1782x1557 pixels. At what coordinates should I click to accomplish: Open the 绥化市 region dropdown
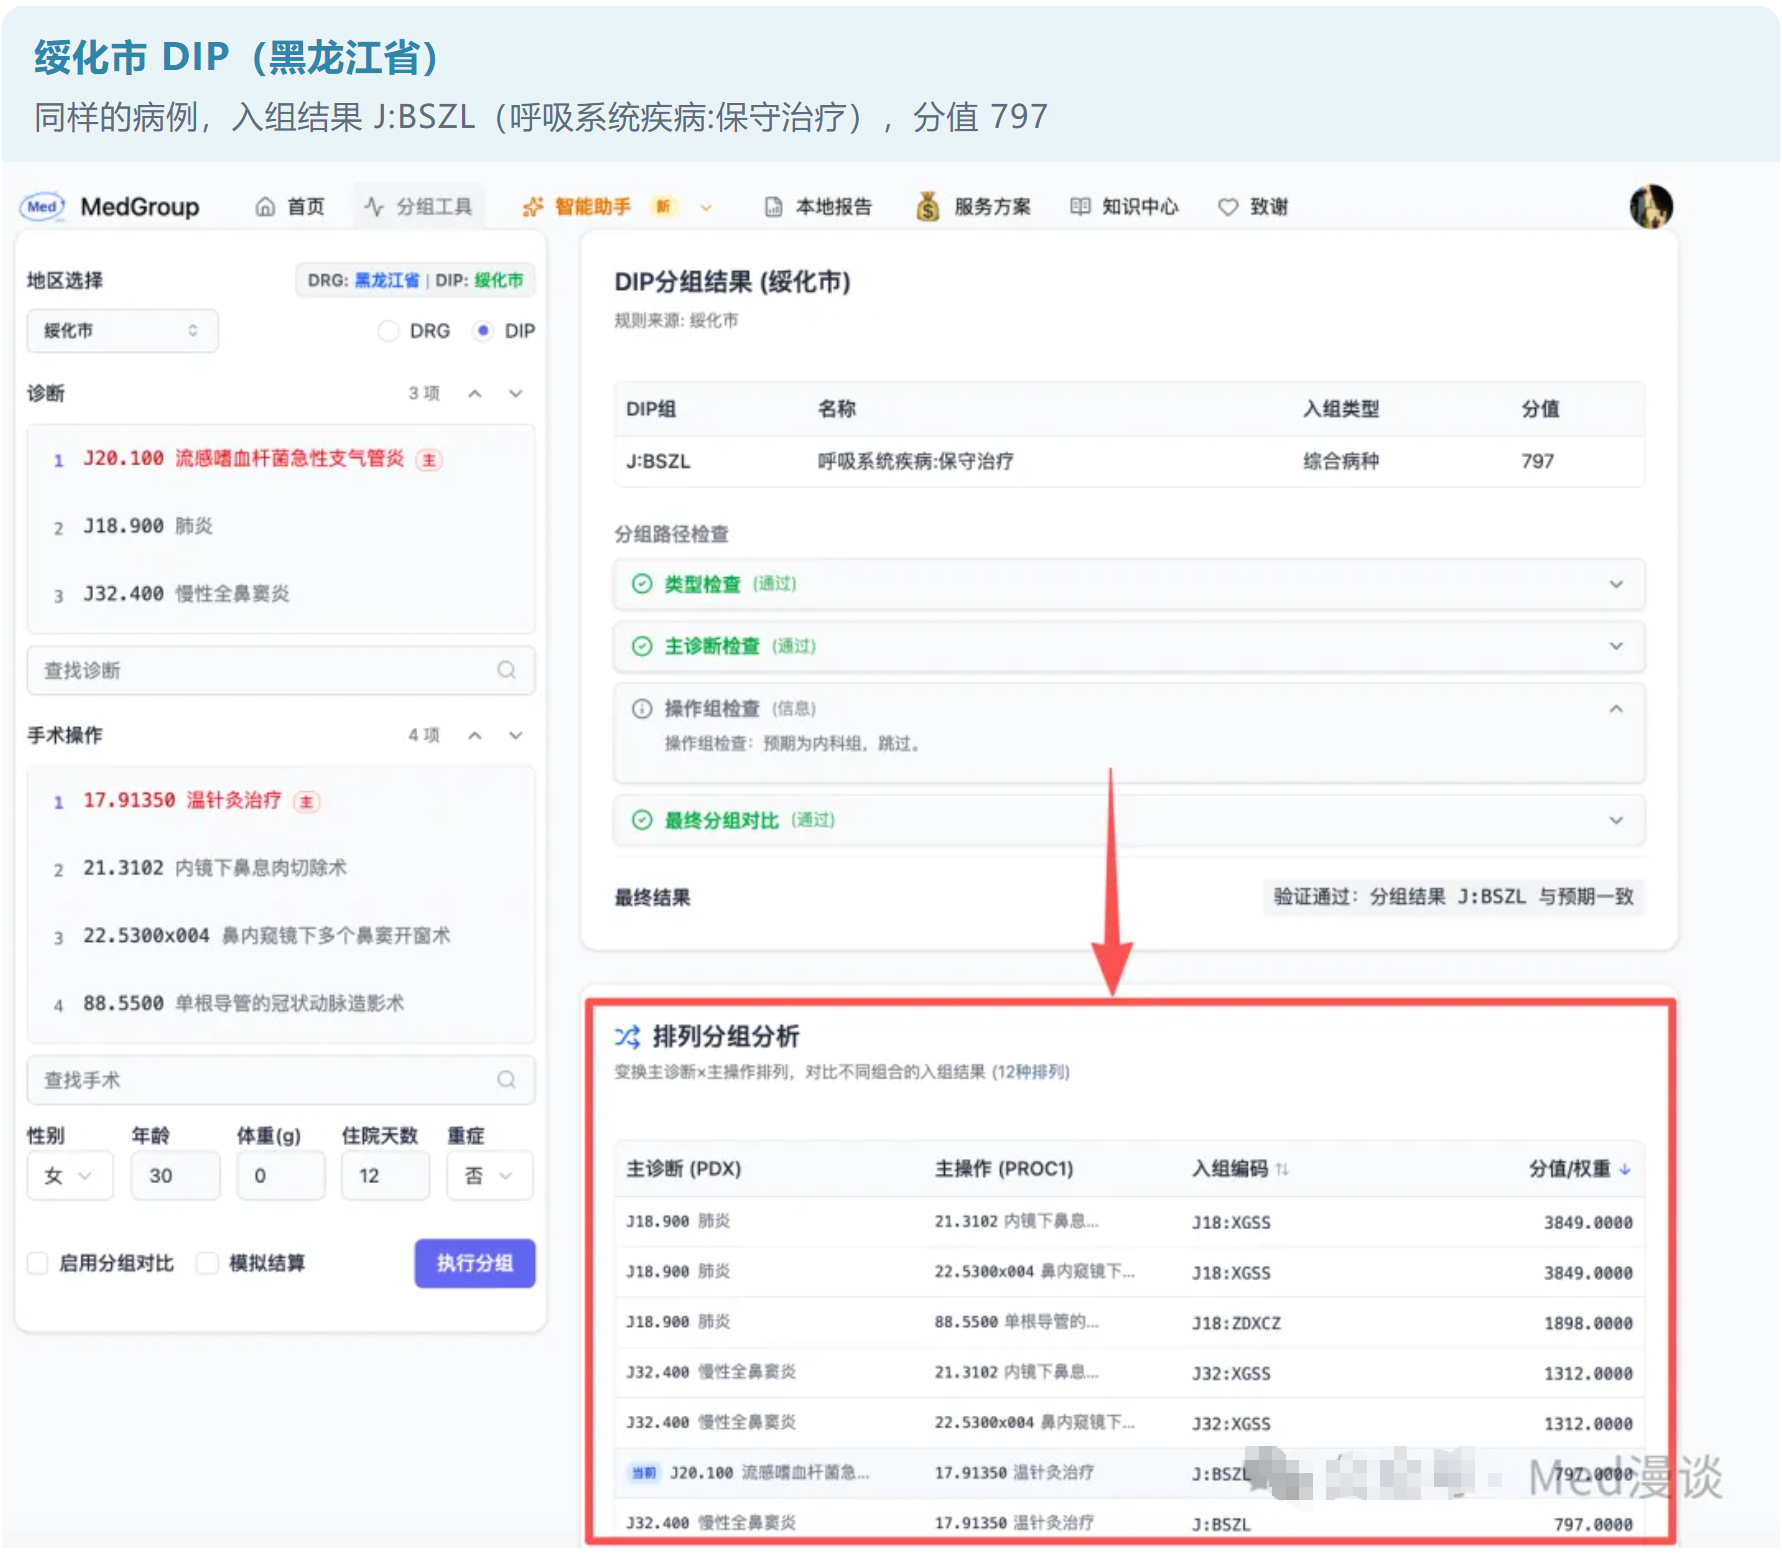pyautogui.click(x=122, y=331)
